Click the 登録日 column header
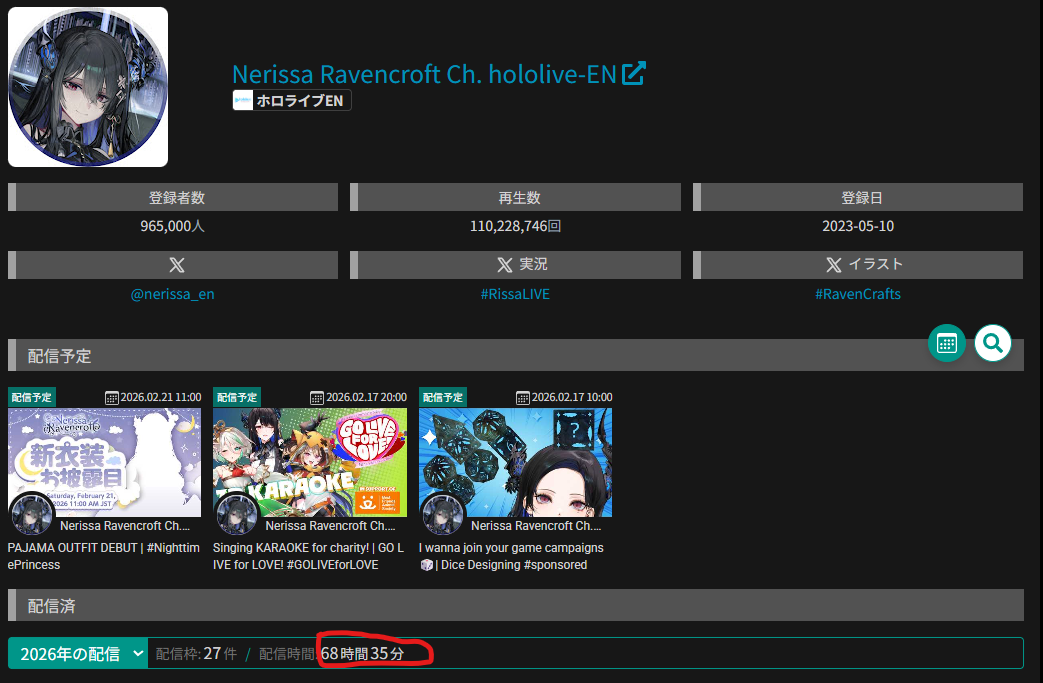Image resolution: width=1043 pixels, height=683 pixels. click(x=858, y=198)
